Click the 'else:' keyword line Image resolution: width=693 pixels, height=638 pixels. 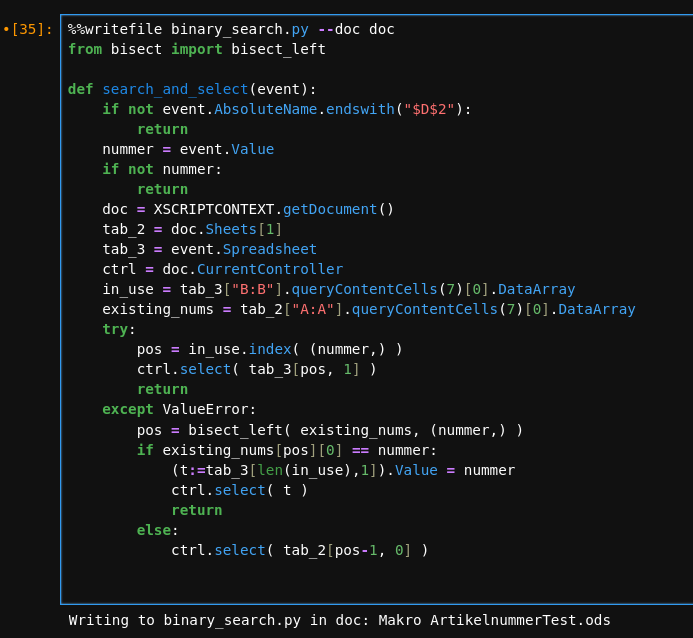point(157,530)
